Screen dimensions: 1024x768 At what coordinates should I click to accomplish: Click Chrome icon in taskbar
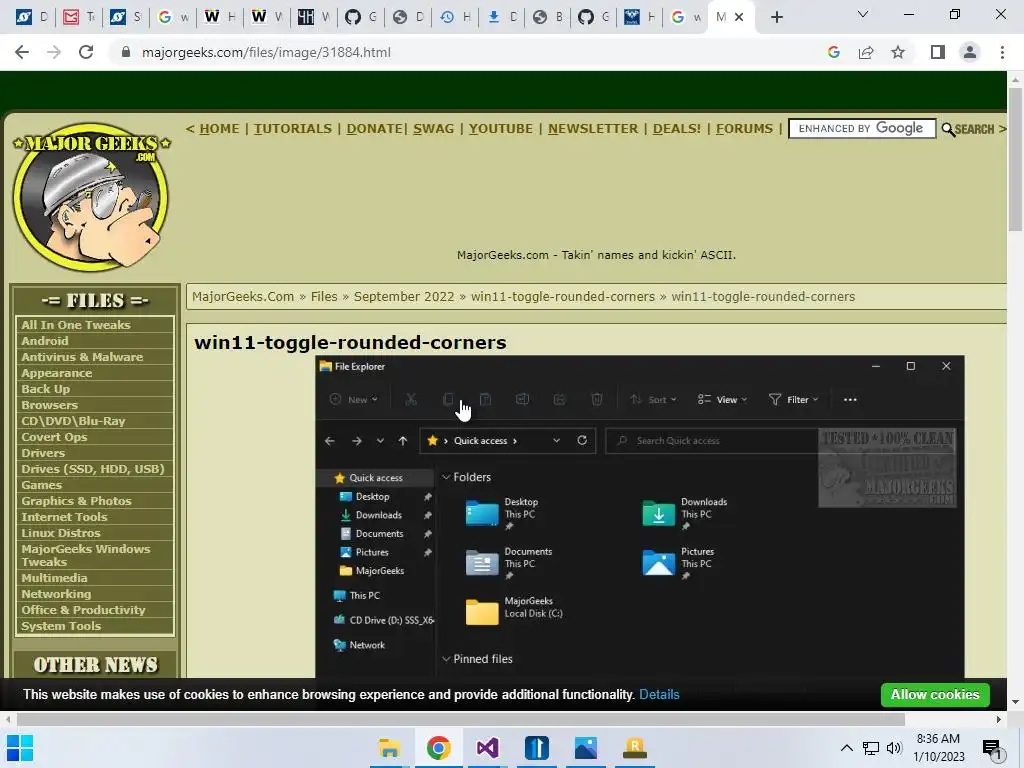[438, 748]
